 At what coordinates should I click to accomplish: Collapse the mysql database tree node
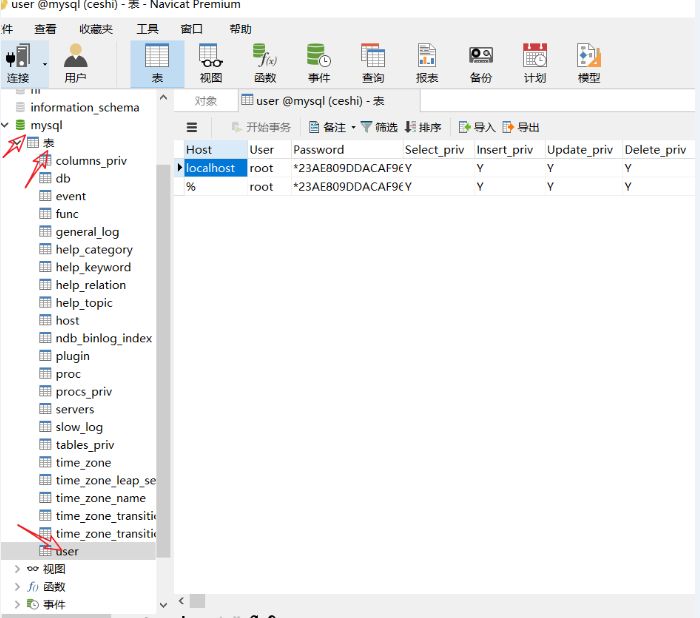click(6, 125)
